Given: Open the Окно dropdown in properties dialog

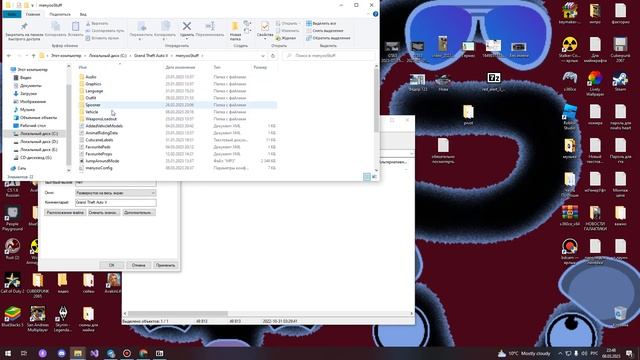Looking at the screenshot, I should 116,193.
